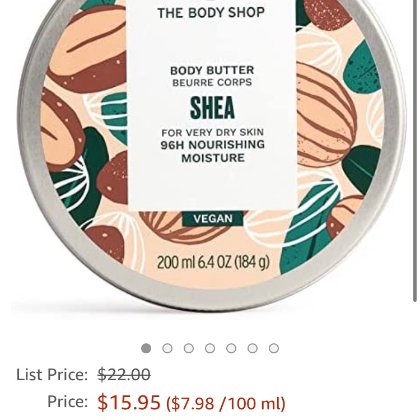Click the ($7.98 /100 ml) unit price
This screenshot has width=420, height=420.
point(226,403)
